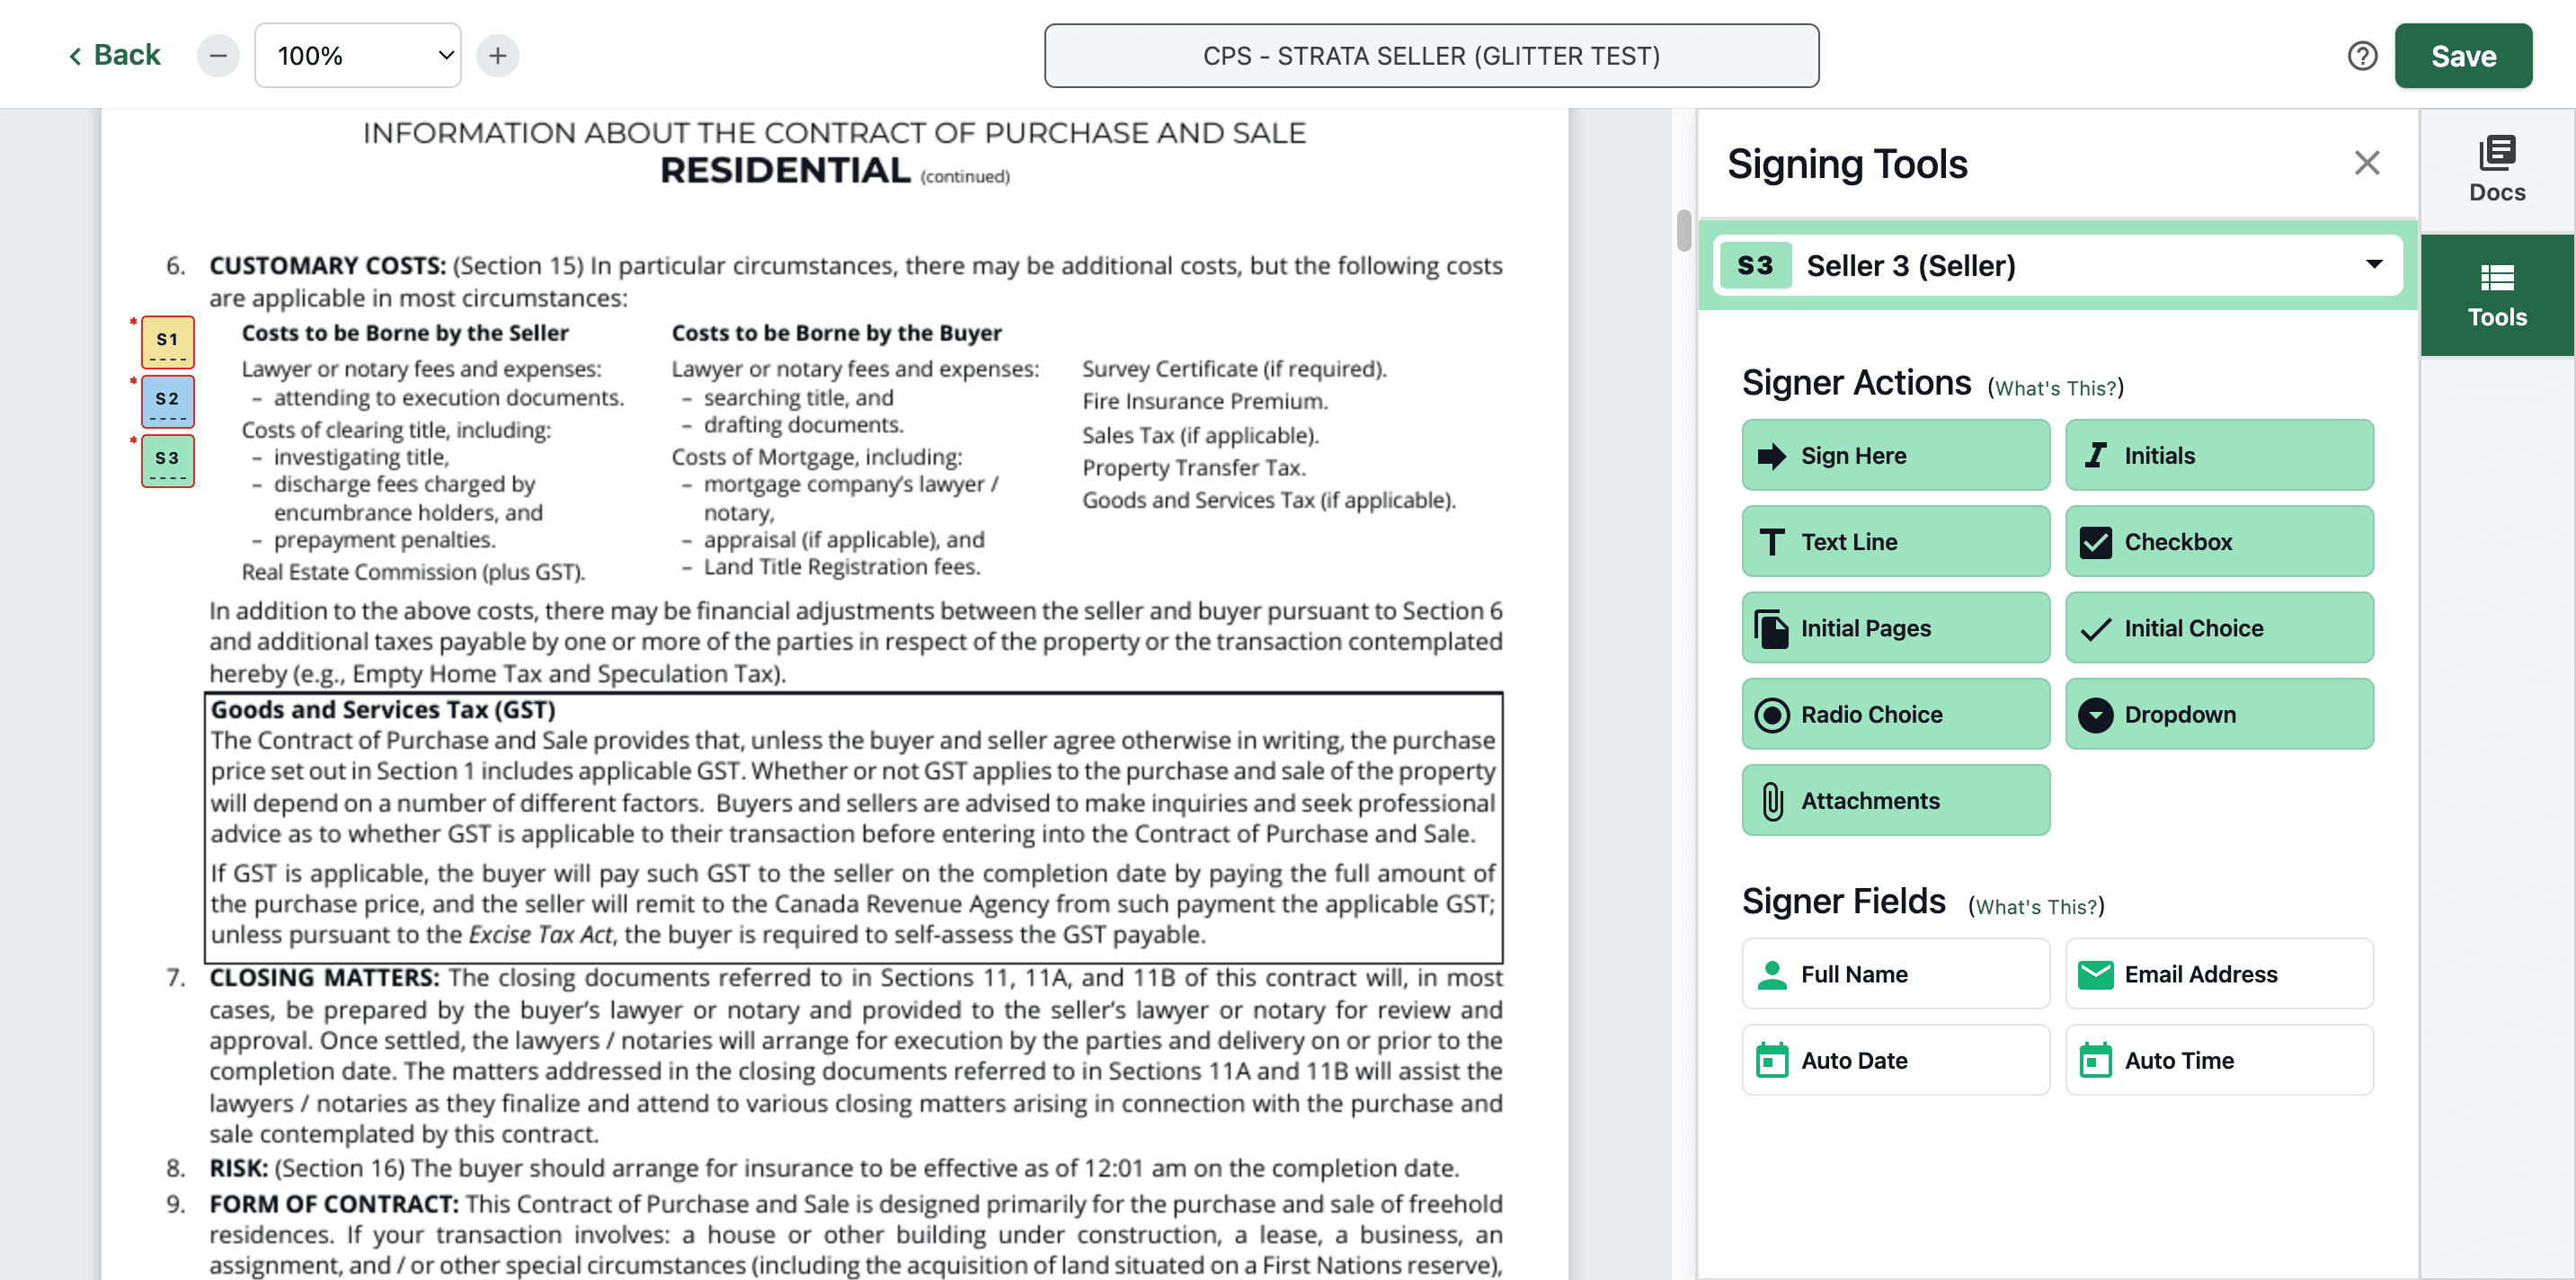
Task: Click the 'CUSTOMARY COSTS:' heading text
Action: pos(327,265)
